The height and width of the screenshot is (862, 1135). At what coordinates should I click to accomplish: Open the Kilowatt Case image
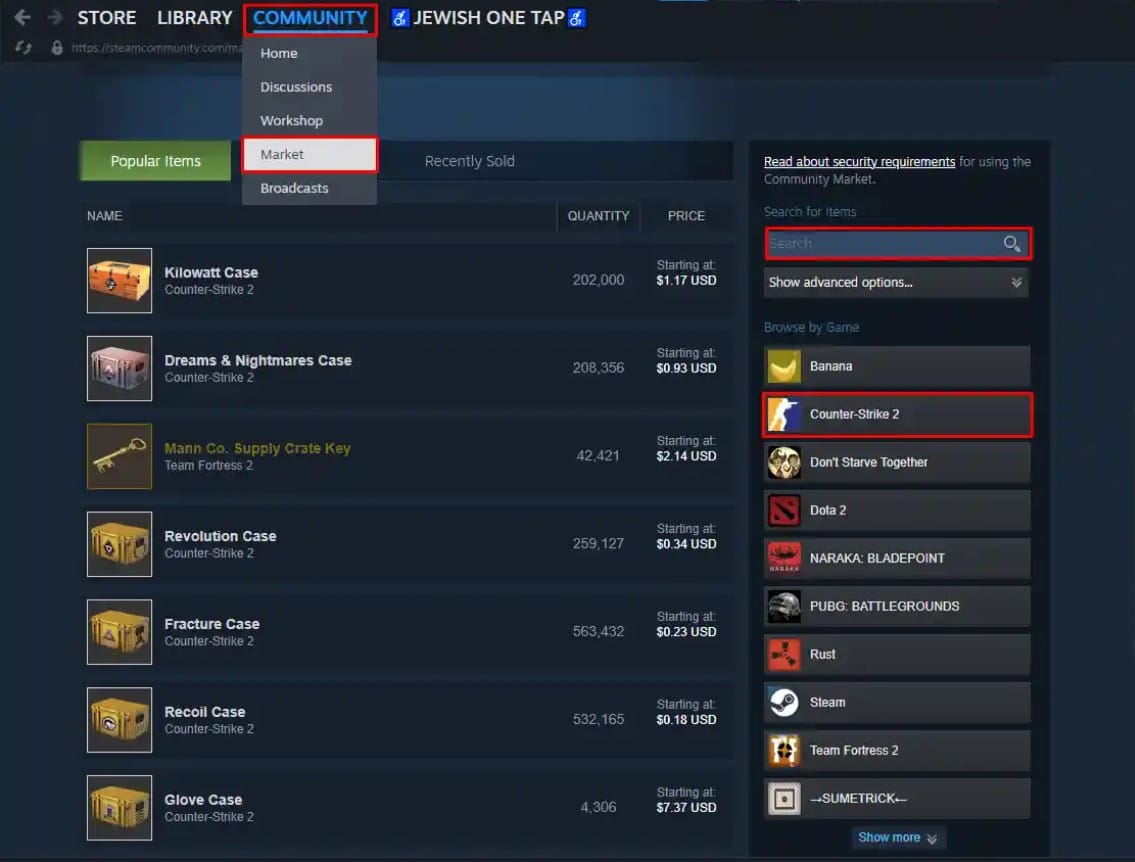[119, 281]
